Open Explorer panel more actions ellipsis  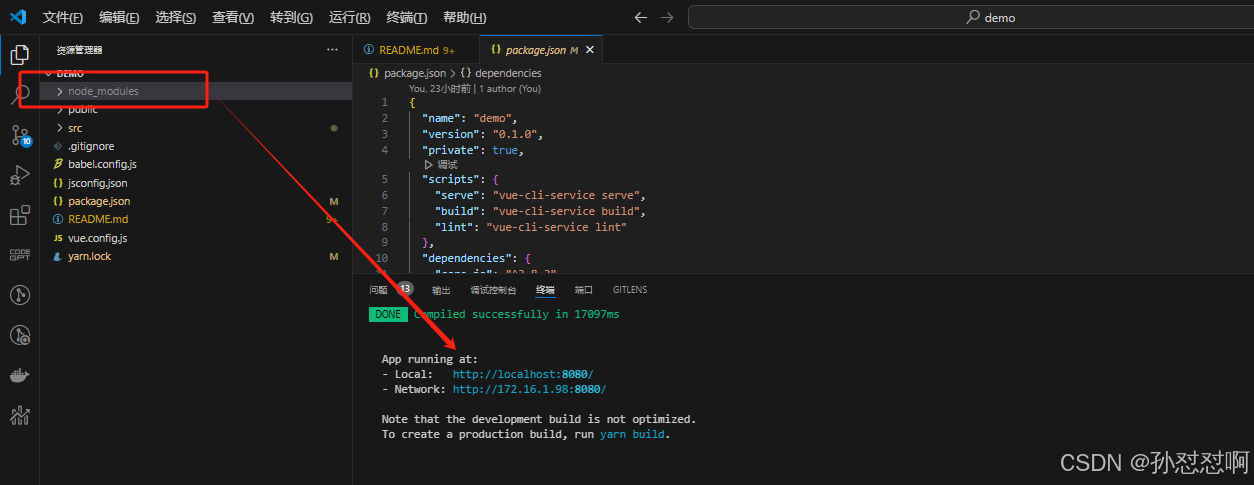click(x=332, y=49)
